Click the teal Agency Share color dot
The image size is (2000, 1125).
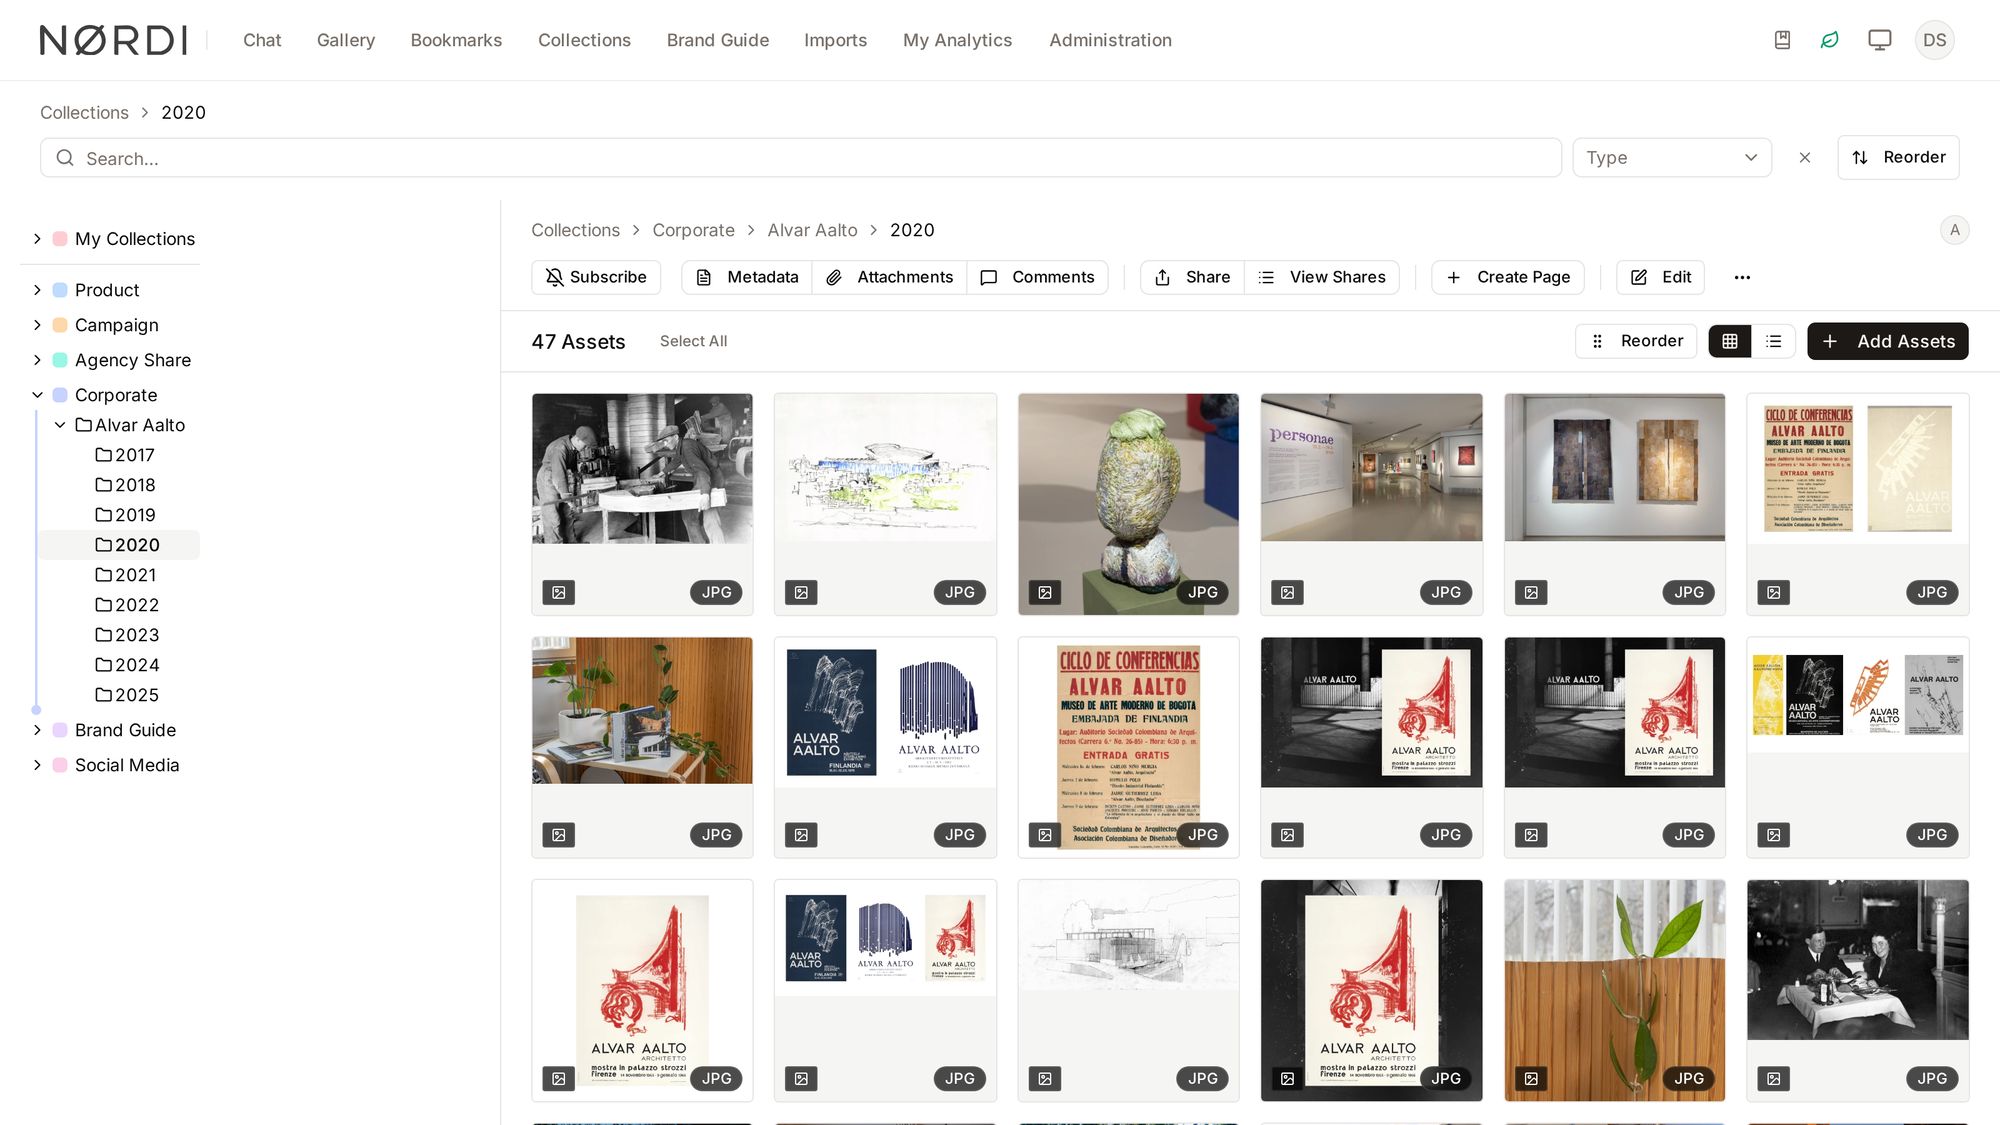click(x=60, y=360)
